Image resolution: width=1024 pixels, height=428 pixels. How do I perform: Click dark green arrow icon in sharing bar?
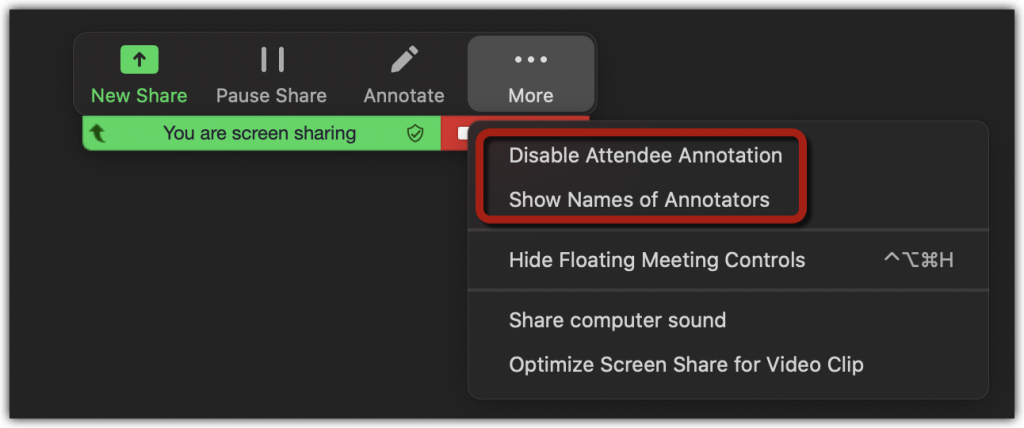(x=98, y=134)
